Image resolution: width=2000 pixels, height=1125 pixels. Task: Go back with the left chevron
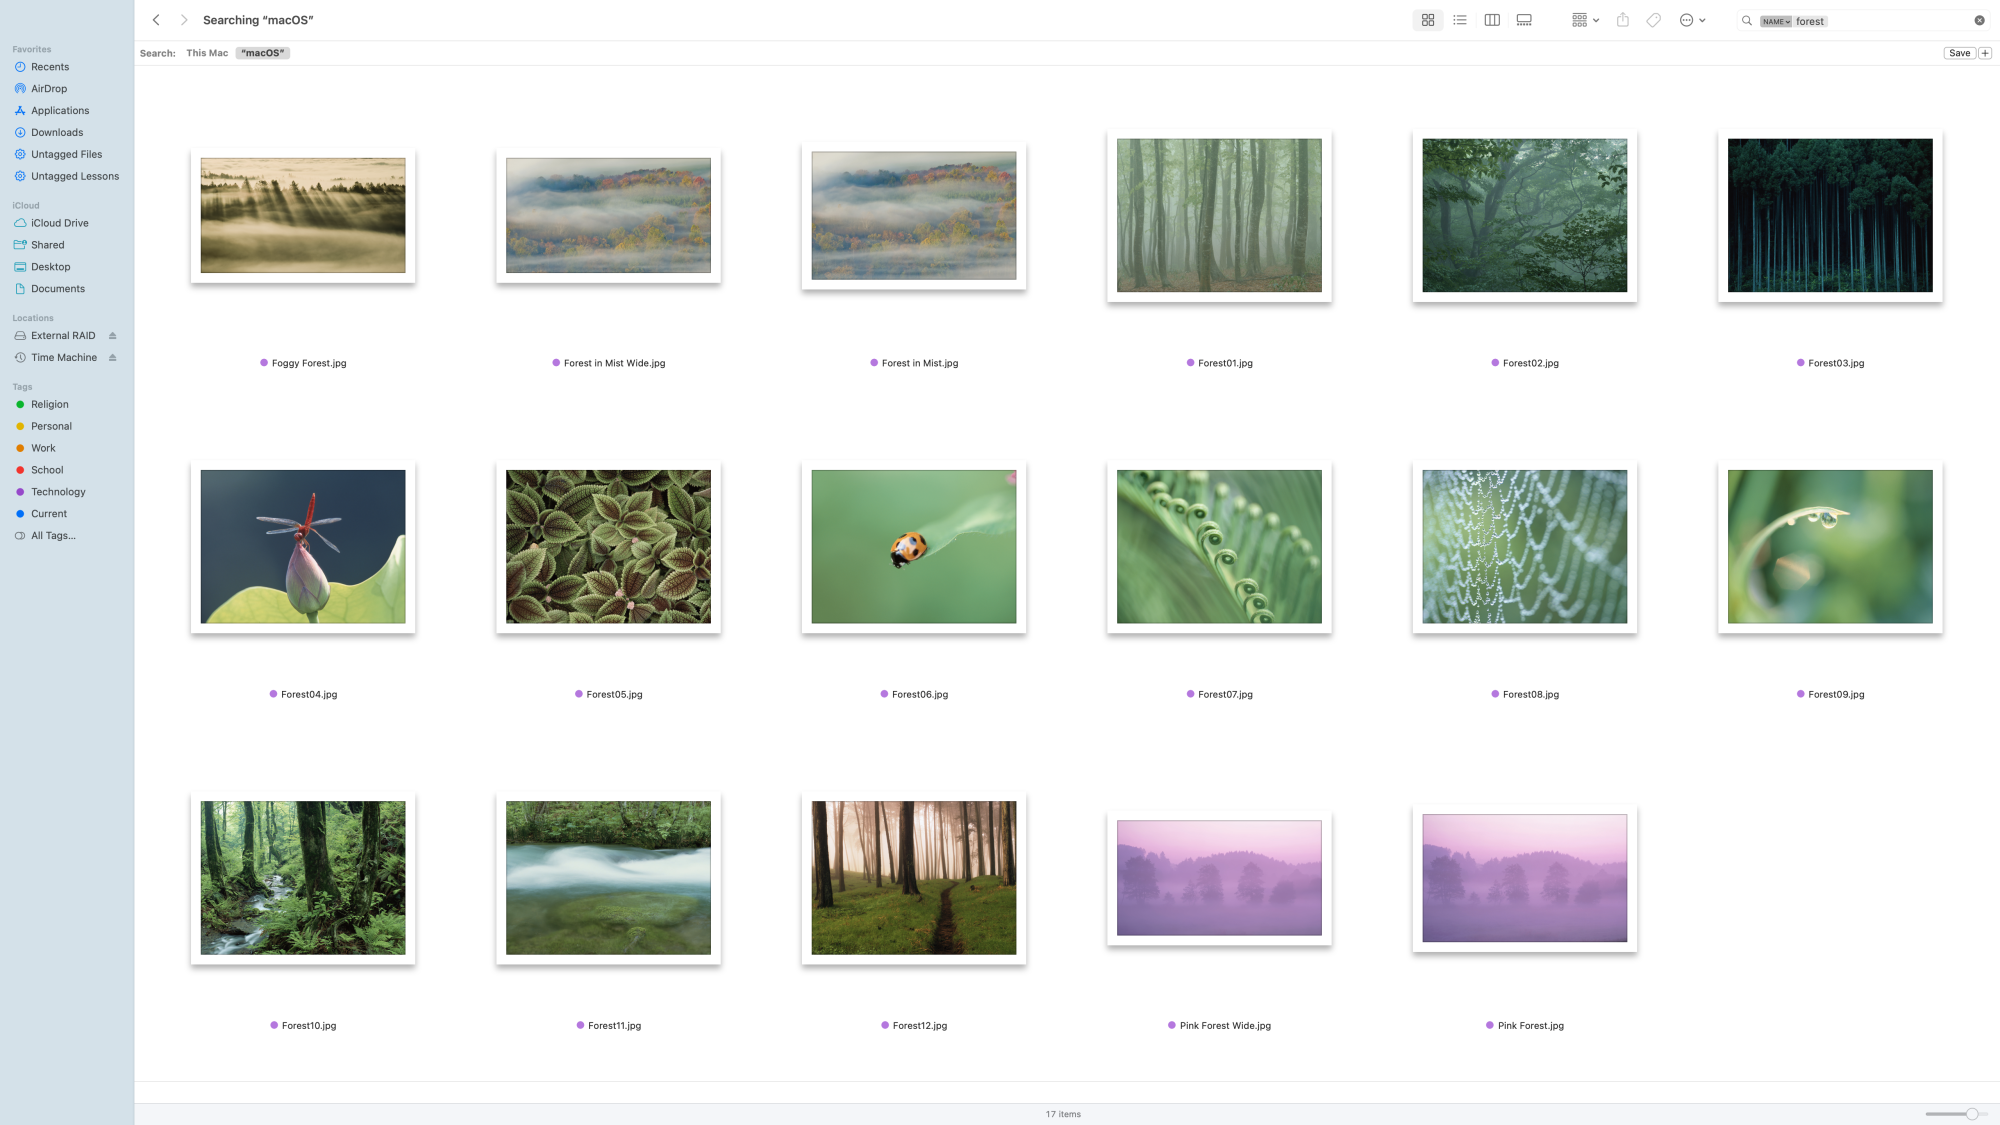[156, 20]
